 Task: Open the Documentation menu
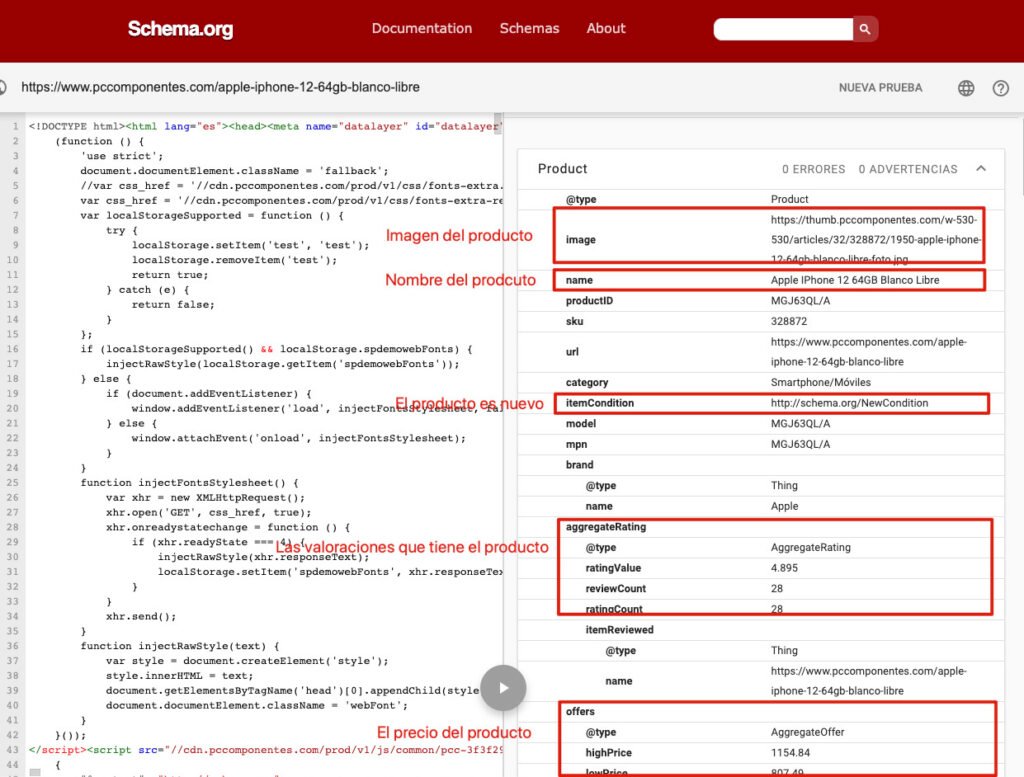click(422, 28)
